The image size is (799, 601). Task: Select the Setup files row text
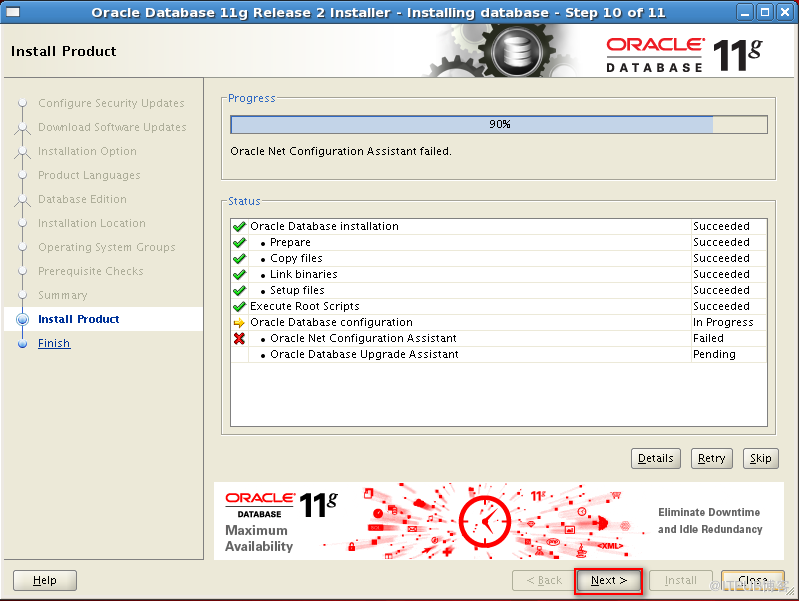click(297, 291)
